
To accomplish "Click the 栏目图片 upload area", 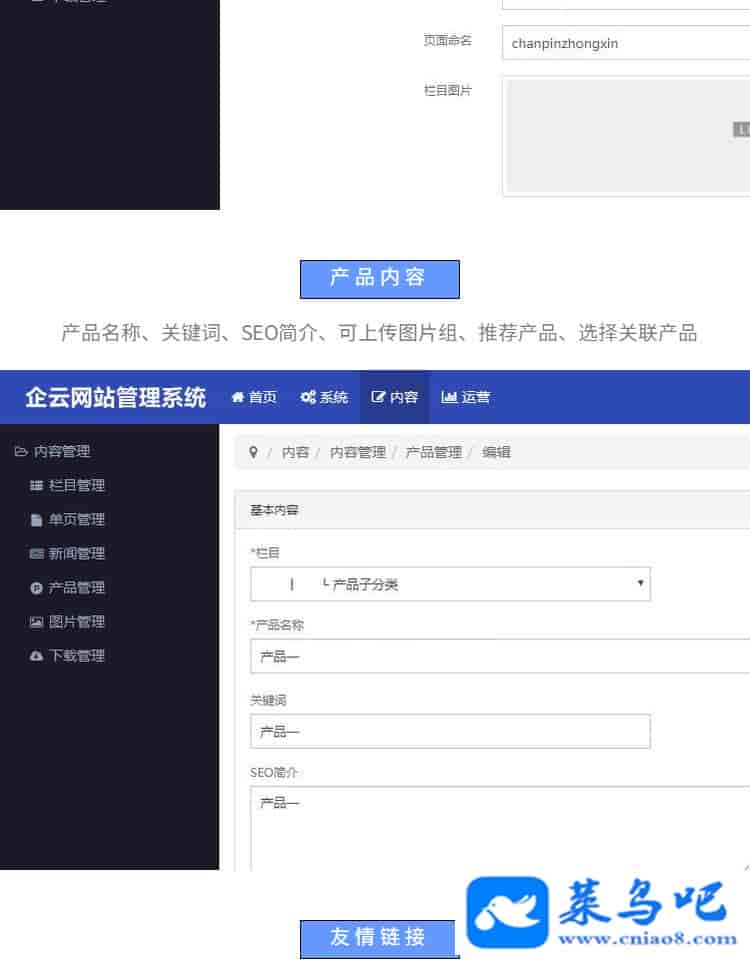I will click(x=626, y=136).
